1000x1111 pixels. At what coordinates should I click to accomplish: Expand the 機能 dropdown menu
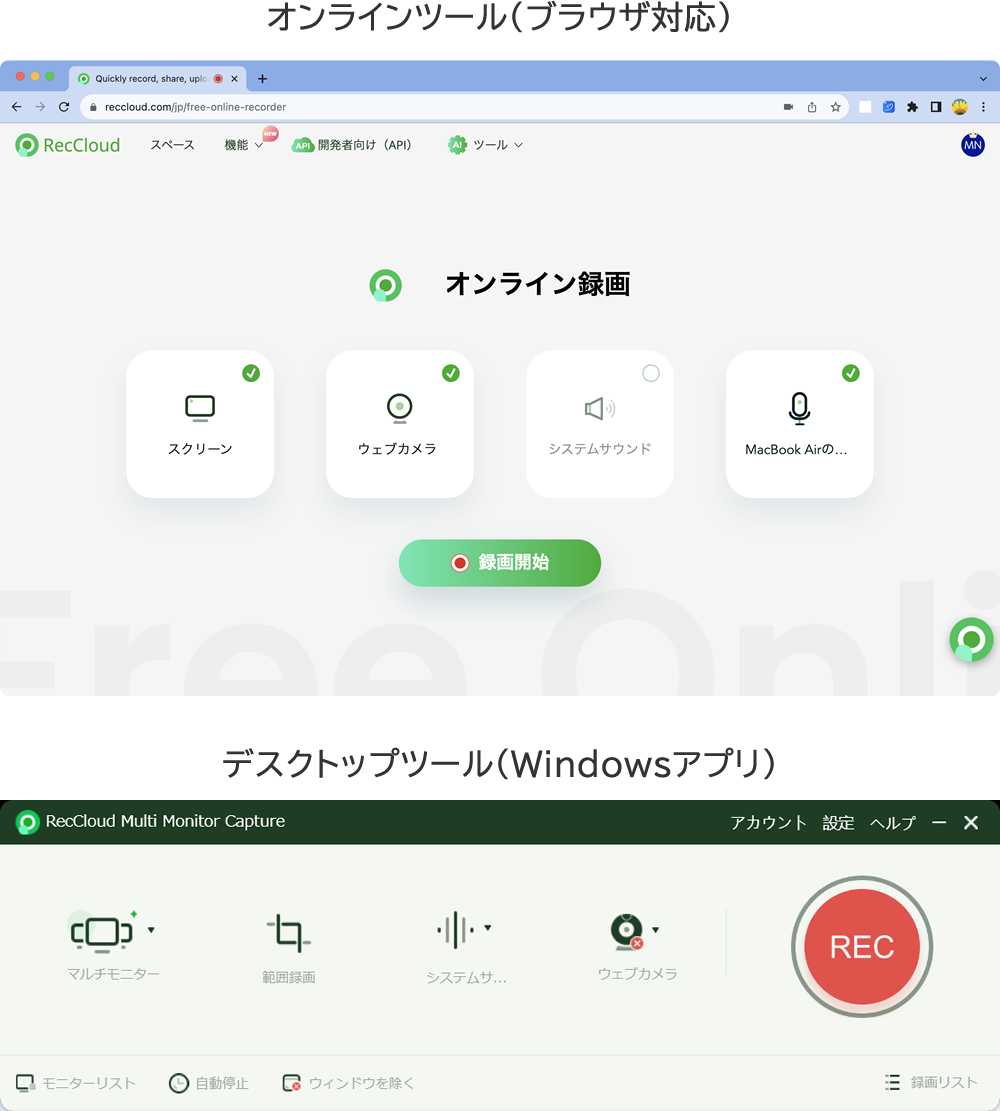click(x=244, y=145)
